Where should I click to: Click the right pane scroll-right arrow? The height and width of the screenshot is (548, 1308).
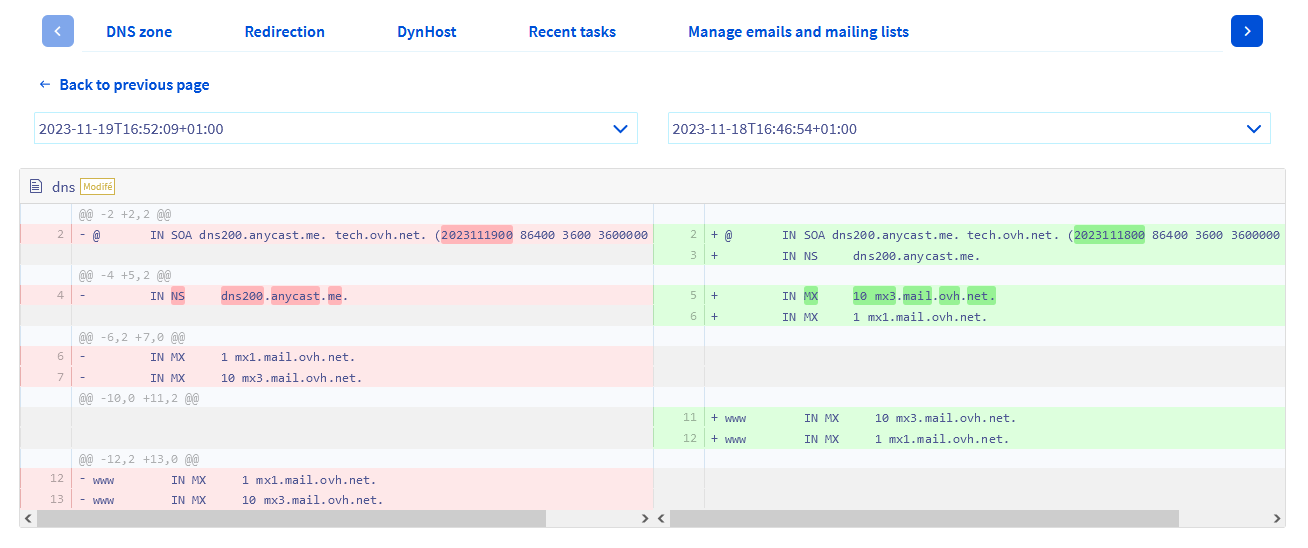pos(1277,518)
